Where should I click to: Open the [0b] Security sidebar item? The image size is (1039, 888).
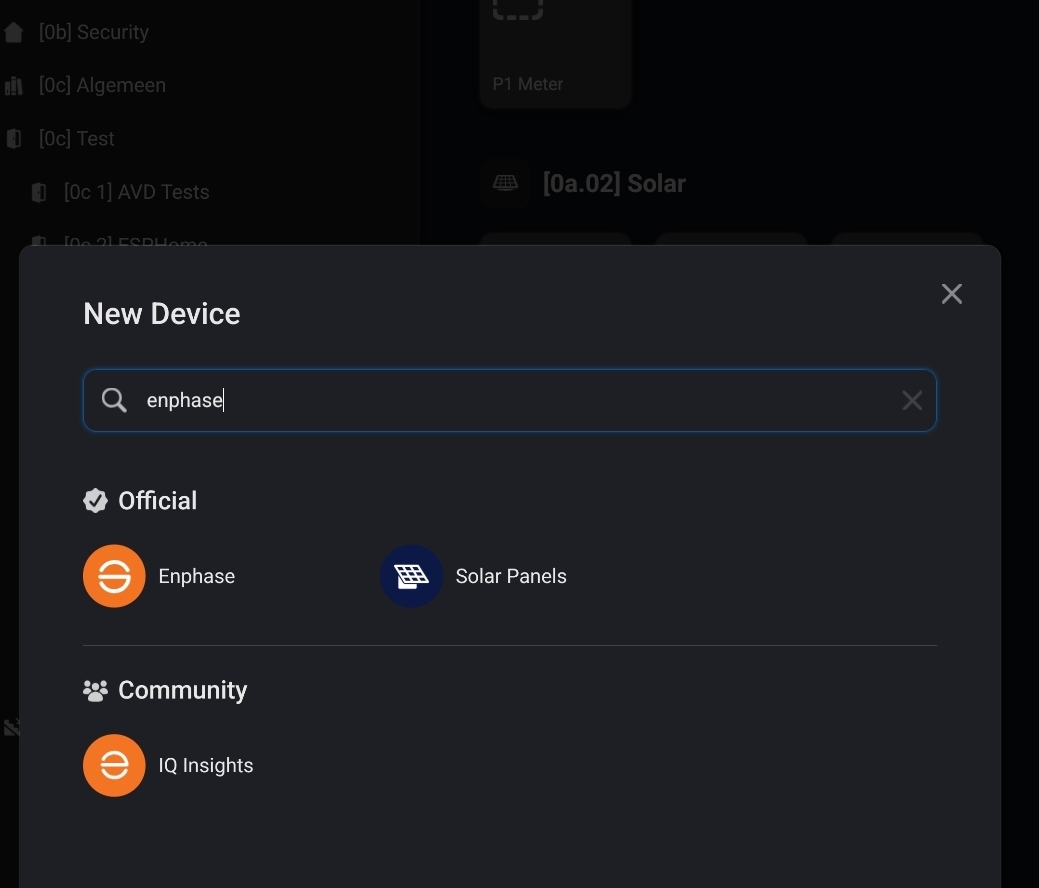[93, 32]
